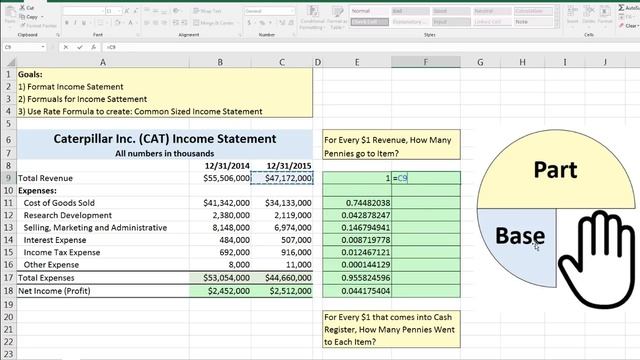Apply Accounting dollar number format

[250, 23]
